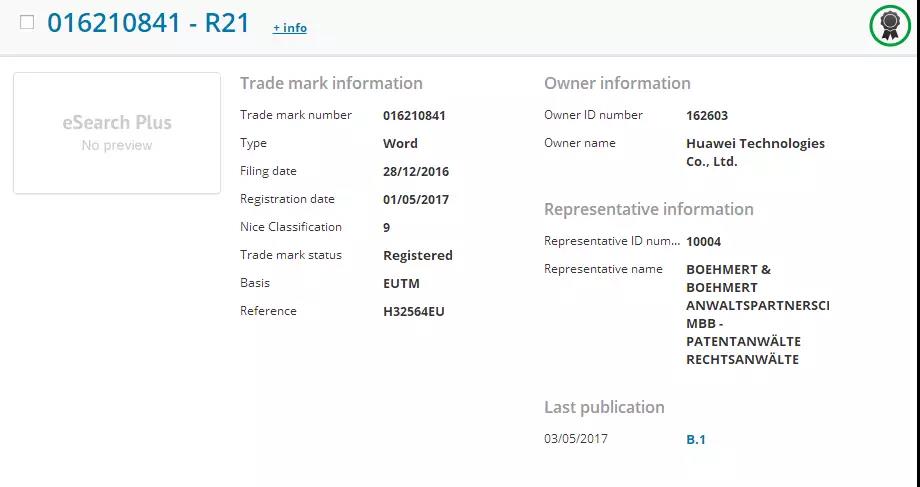920x487 pixels.
Task: Click the Last publication date 03/05/2017
Action: click(x=576, y=439)
